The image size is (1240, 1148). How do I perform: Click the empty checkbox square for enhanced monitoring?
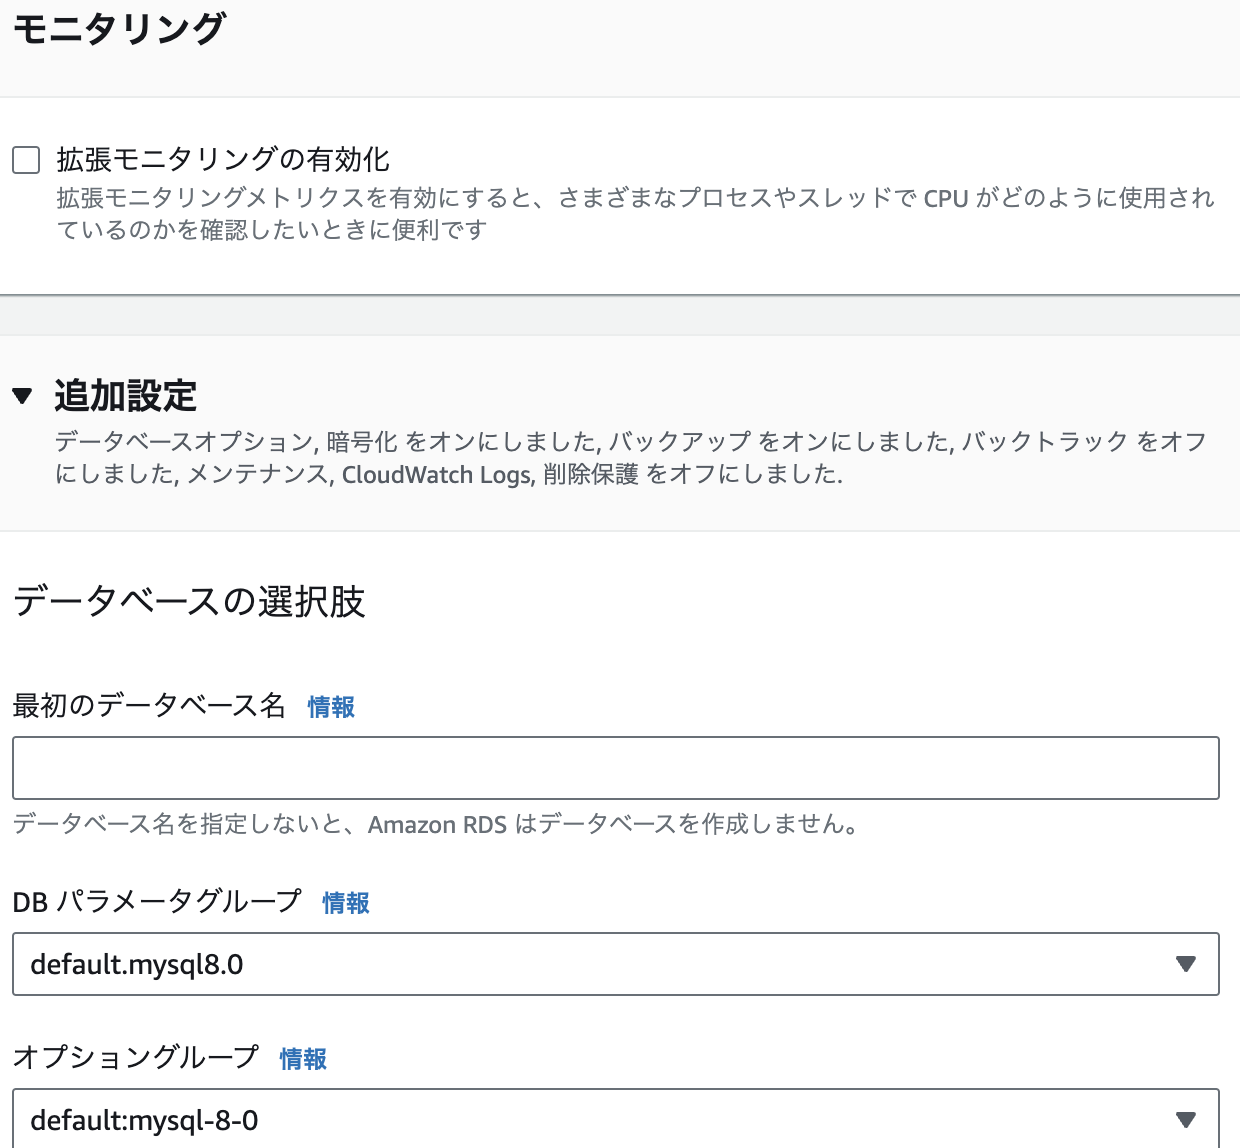pyautogui.click(x=25, y=159)
